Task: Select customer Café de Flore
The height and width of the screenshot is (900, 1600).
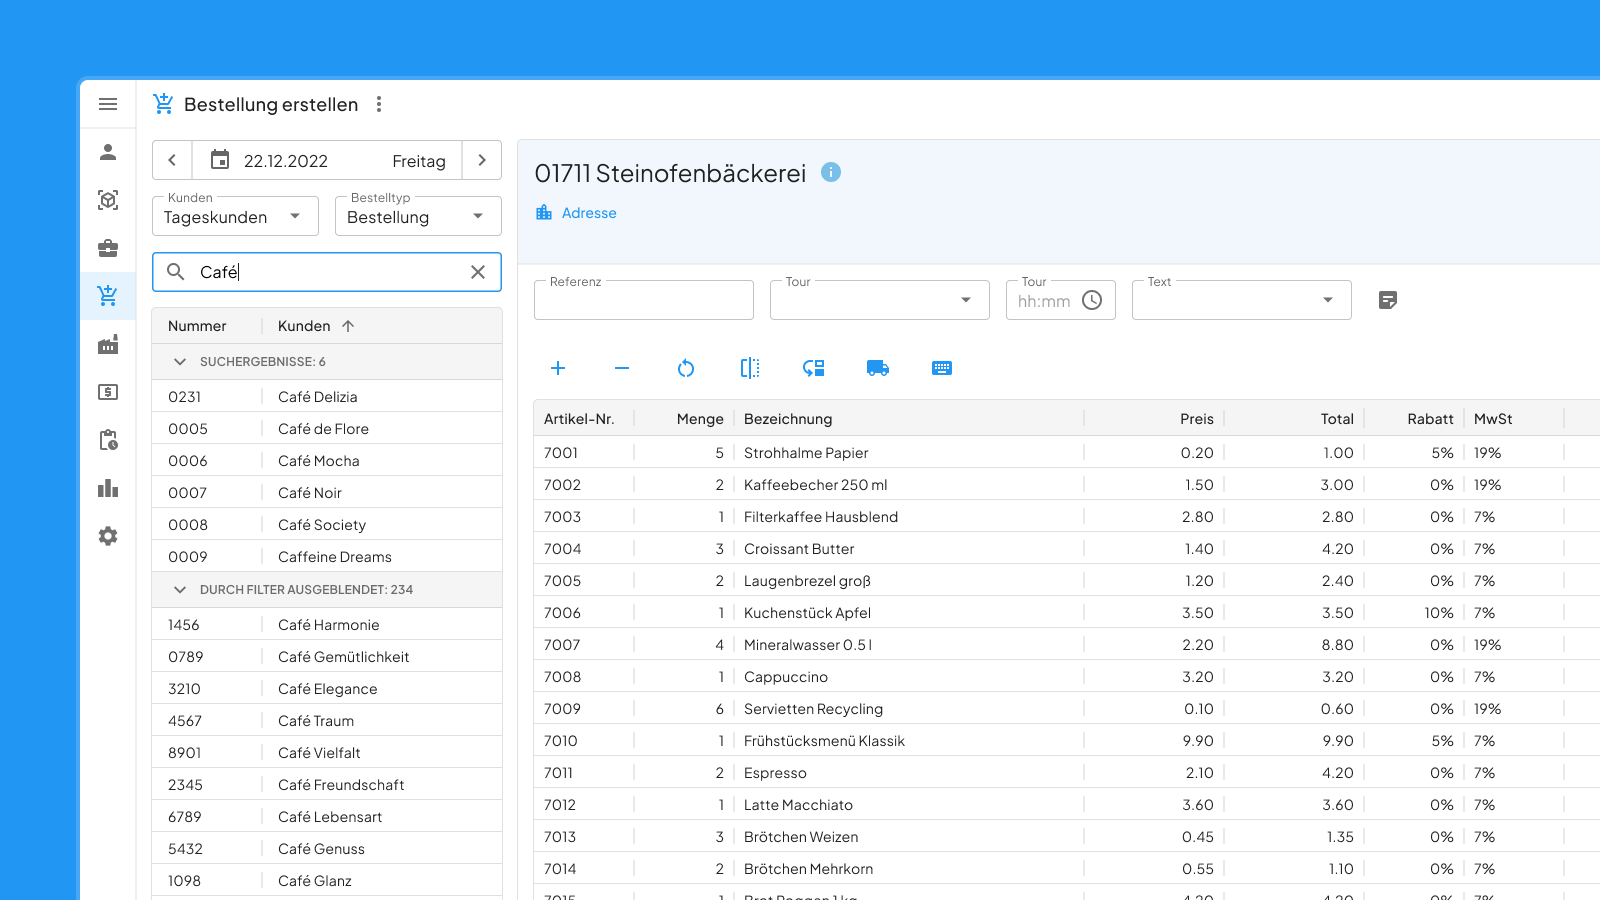Action: pyautogui.click(x=327, y=429)
